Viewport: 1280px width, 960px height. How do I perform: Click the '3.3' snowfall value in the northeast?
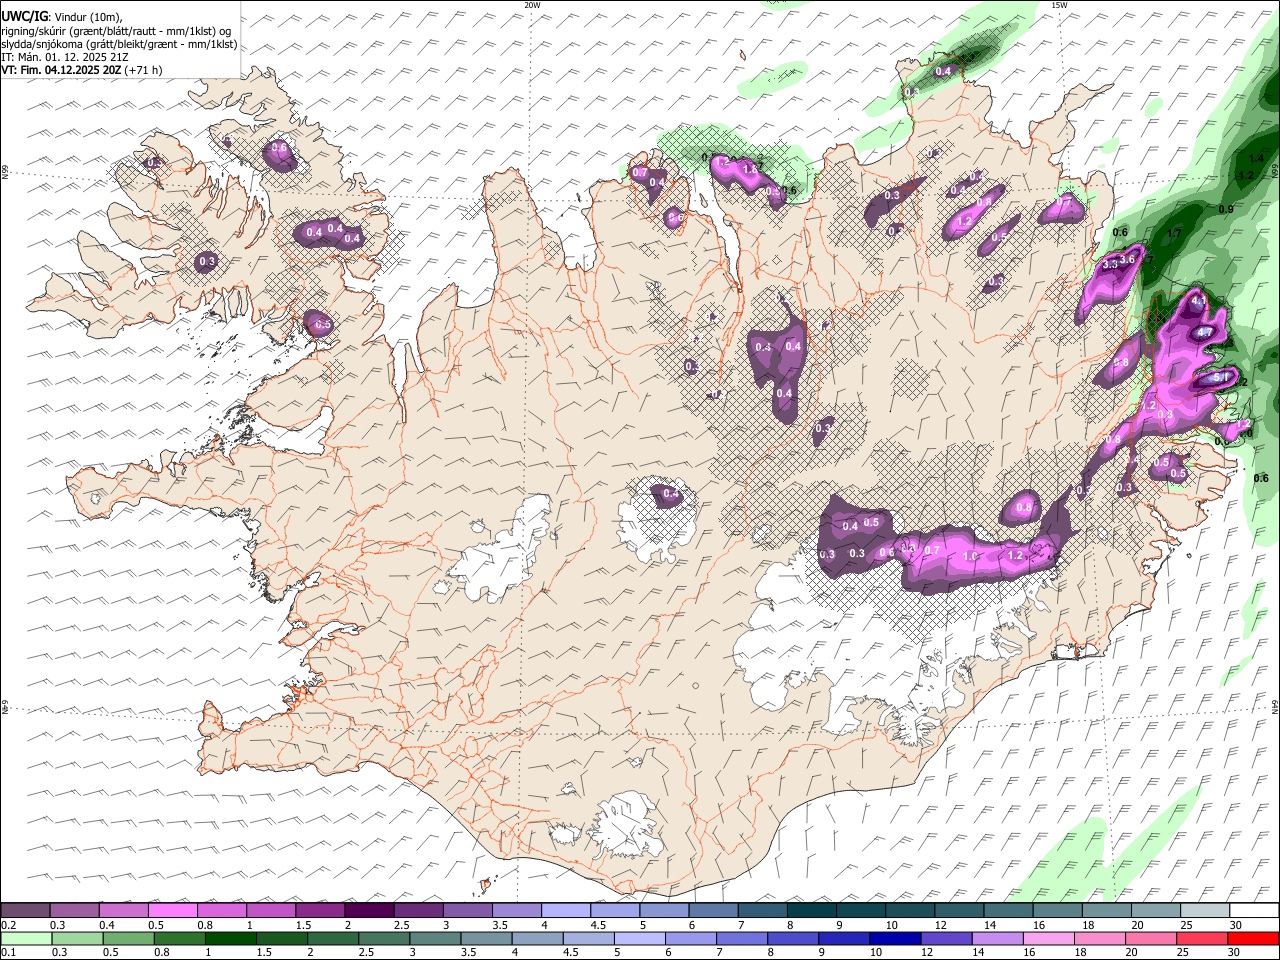point(1109,266)
